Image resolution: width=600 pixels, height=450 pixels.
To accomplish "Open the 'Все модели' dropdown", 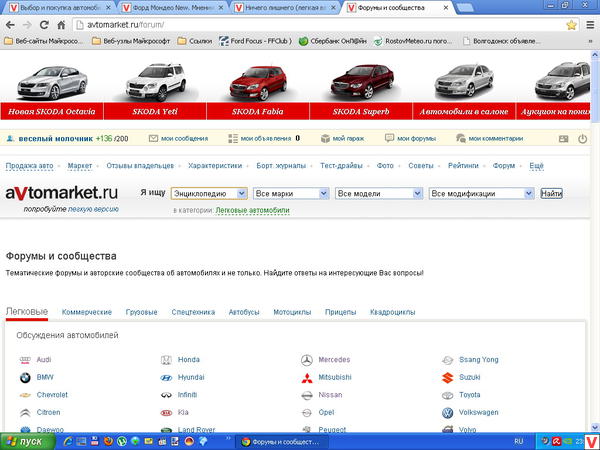I will [x=379, y=194].
